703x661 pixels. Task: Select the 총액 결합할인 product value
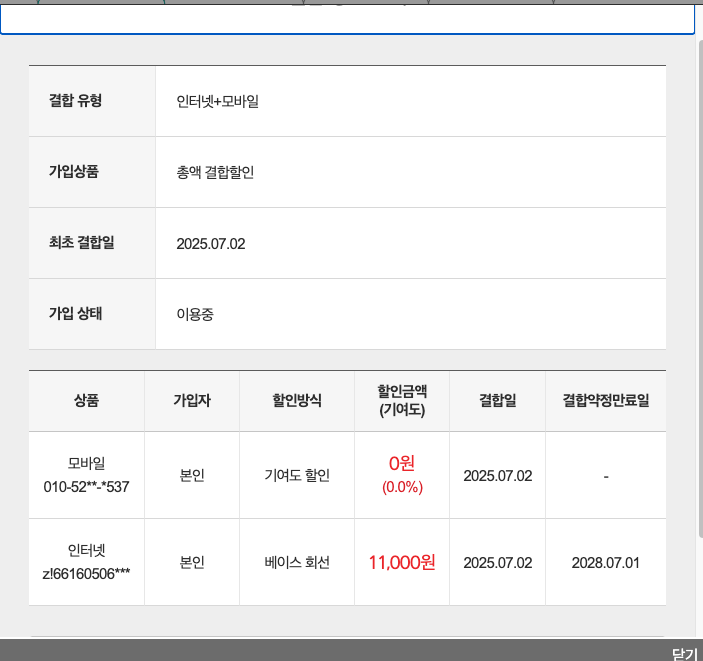(215, 172)
